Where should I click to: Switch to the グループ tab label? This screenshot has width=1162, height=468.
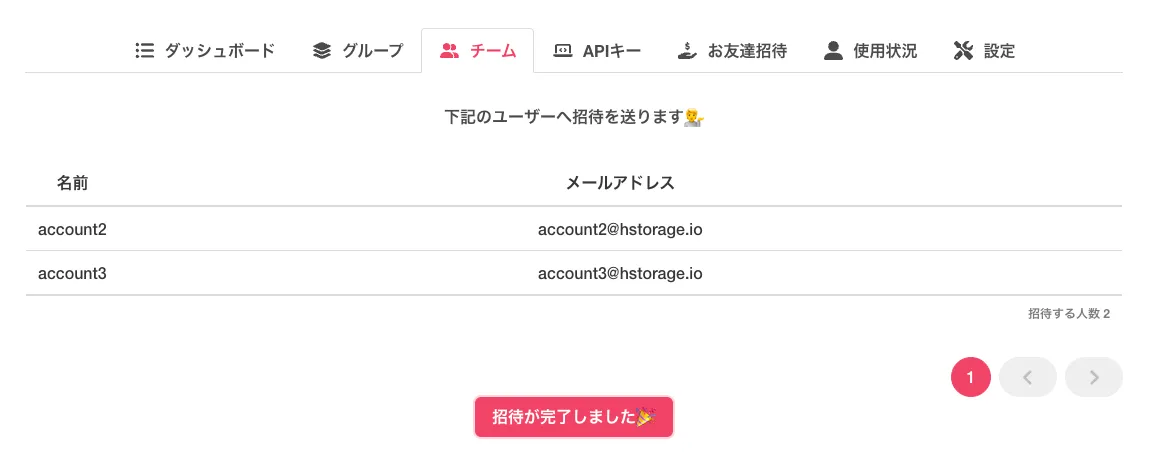[x=372, y=50]
